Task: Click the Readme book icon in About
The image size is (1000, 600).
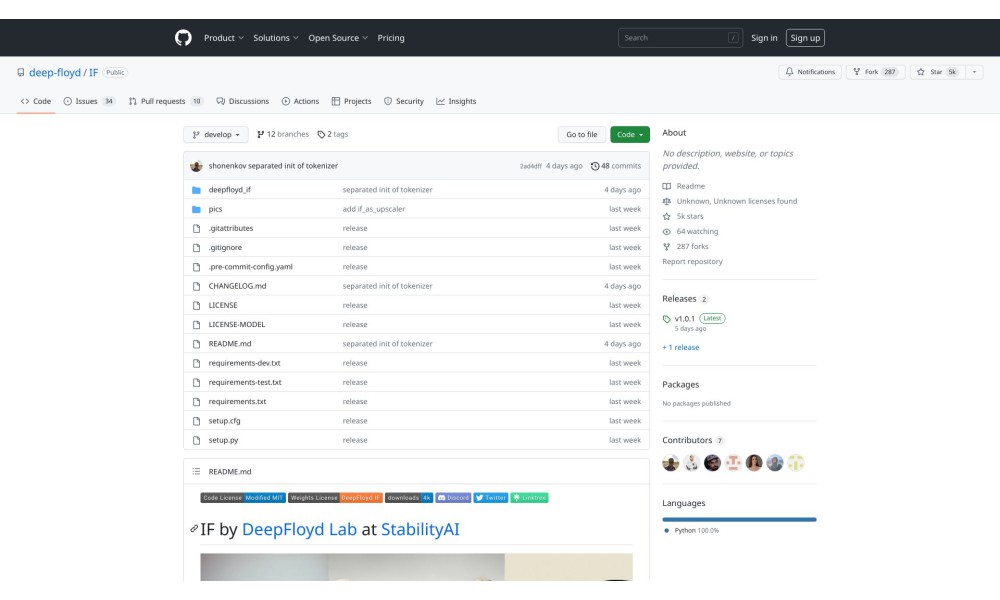Action: pos(666,186)
